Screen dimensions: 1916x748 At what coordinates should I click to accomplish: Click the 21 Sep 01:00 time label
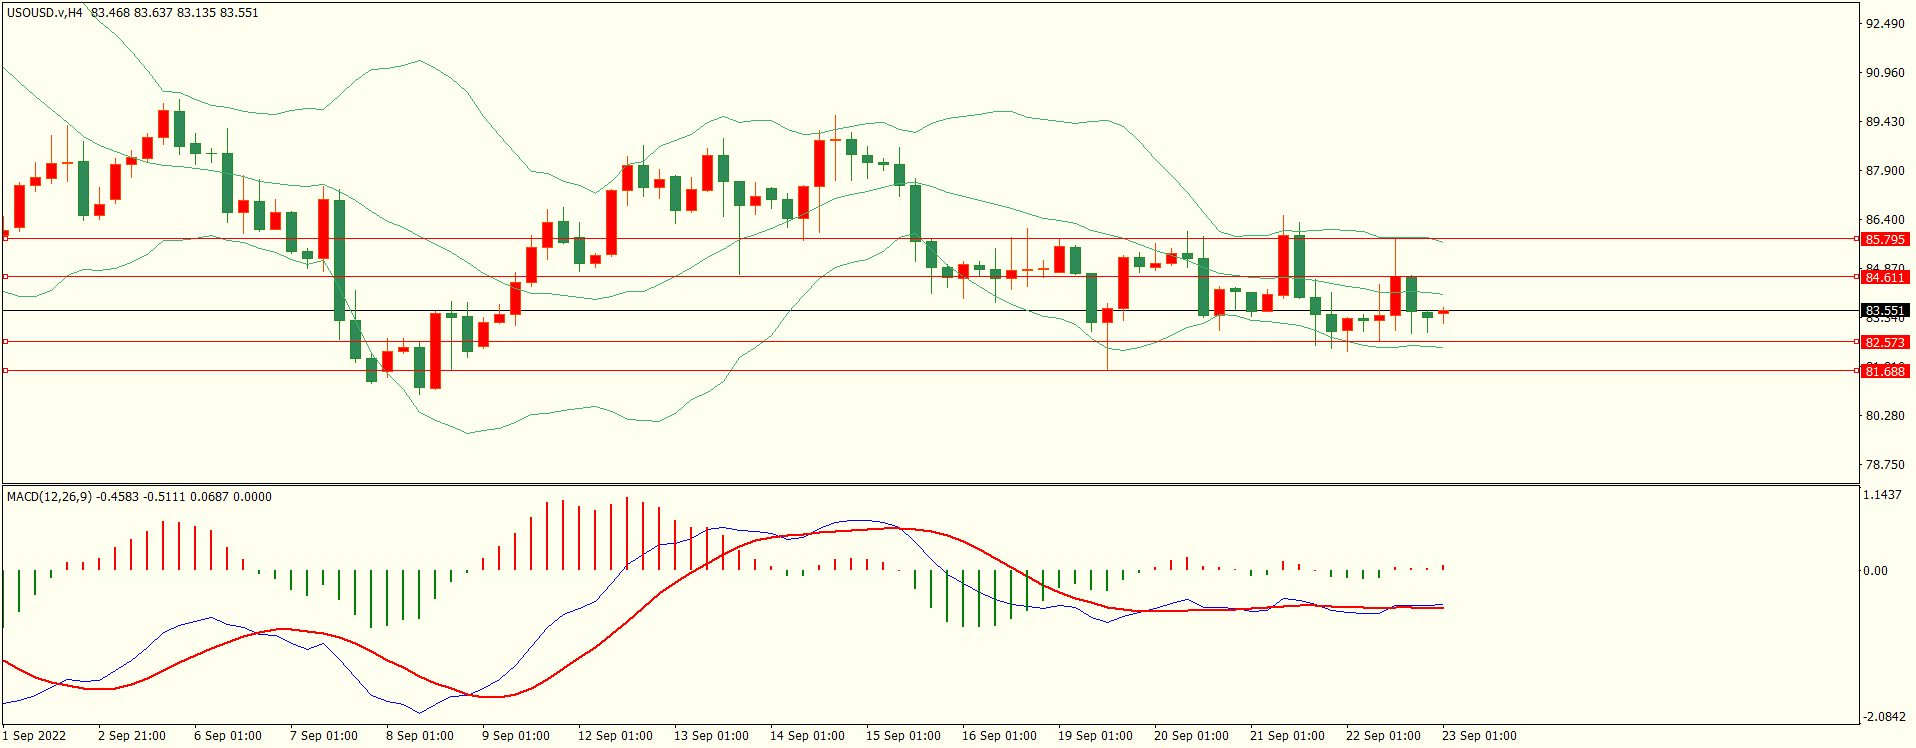(x=1287, y=736)
